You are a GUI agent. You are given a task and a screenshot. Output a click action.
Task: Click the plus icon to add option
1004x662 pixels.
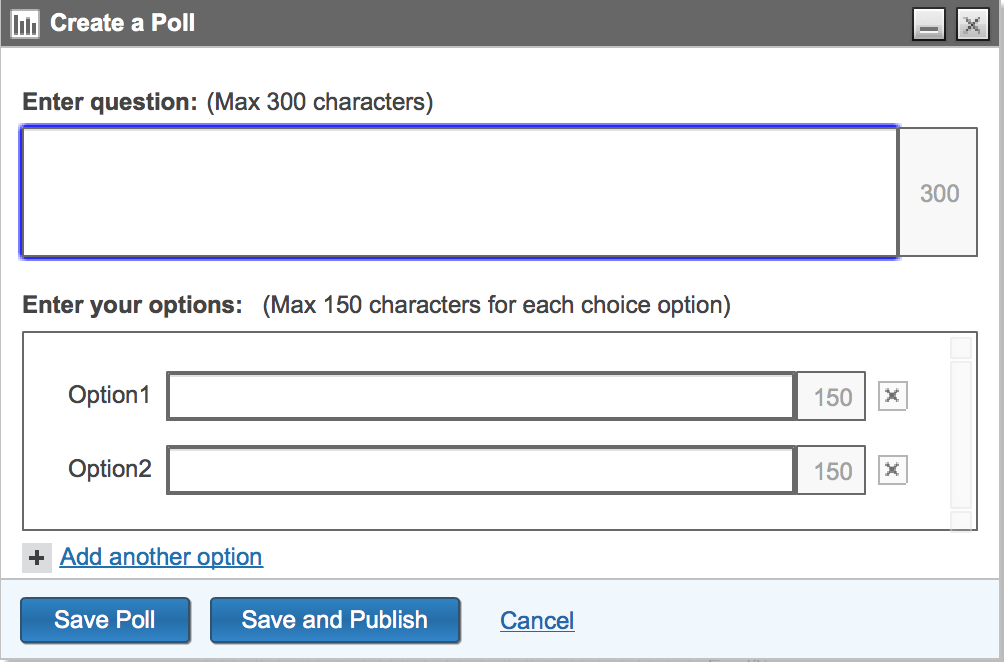click(37, 558)
